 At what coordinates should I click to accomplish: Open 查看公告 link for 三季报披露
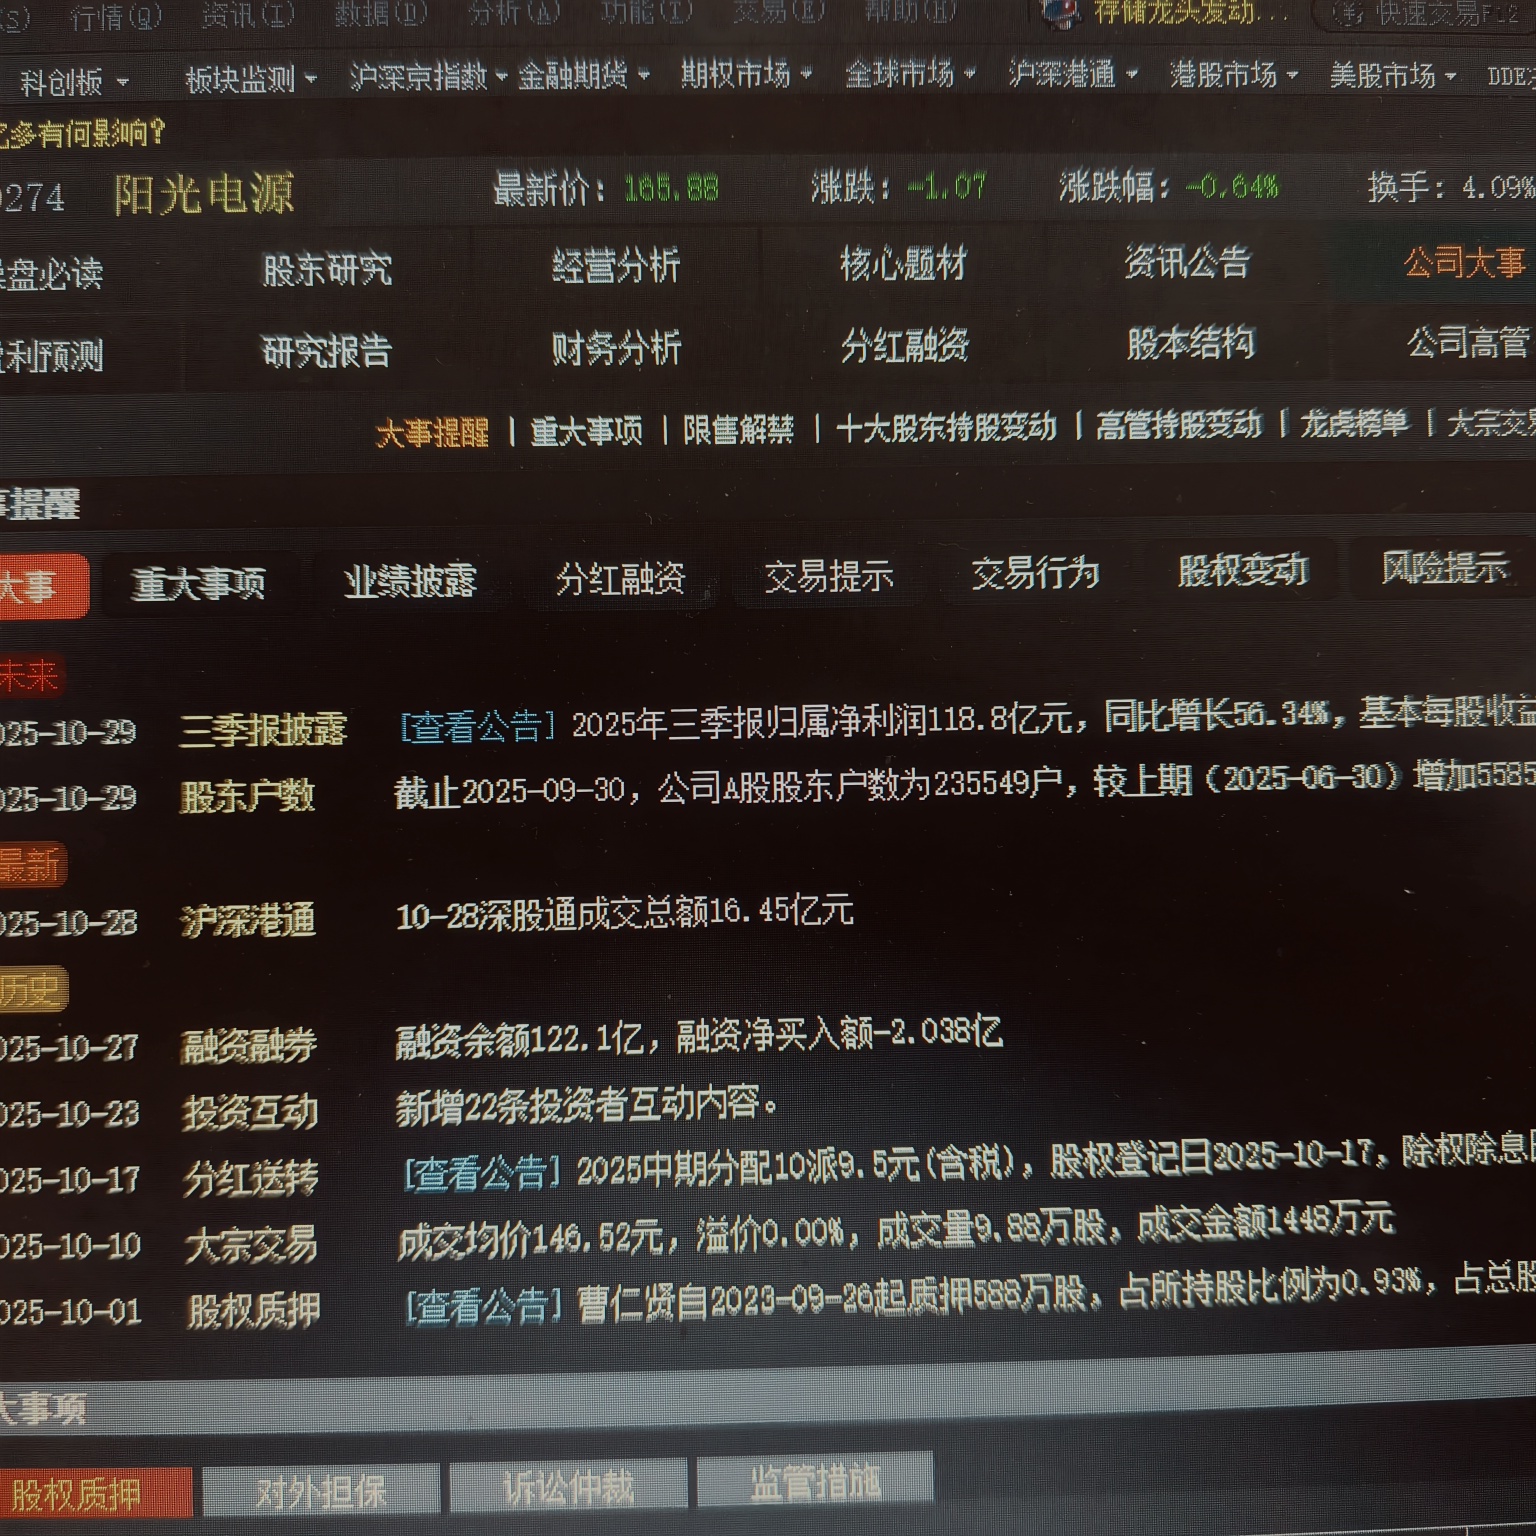[478, 726]
